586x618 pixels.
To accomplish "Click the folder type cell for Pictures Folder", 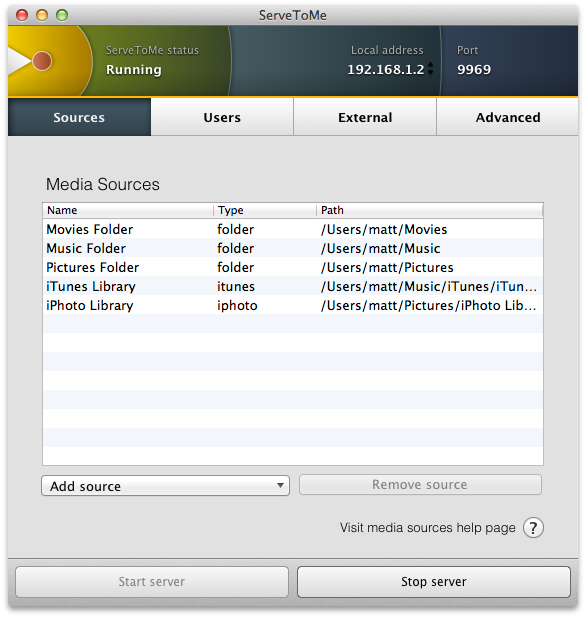I will (x=236, y=267).
